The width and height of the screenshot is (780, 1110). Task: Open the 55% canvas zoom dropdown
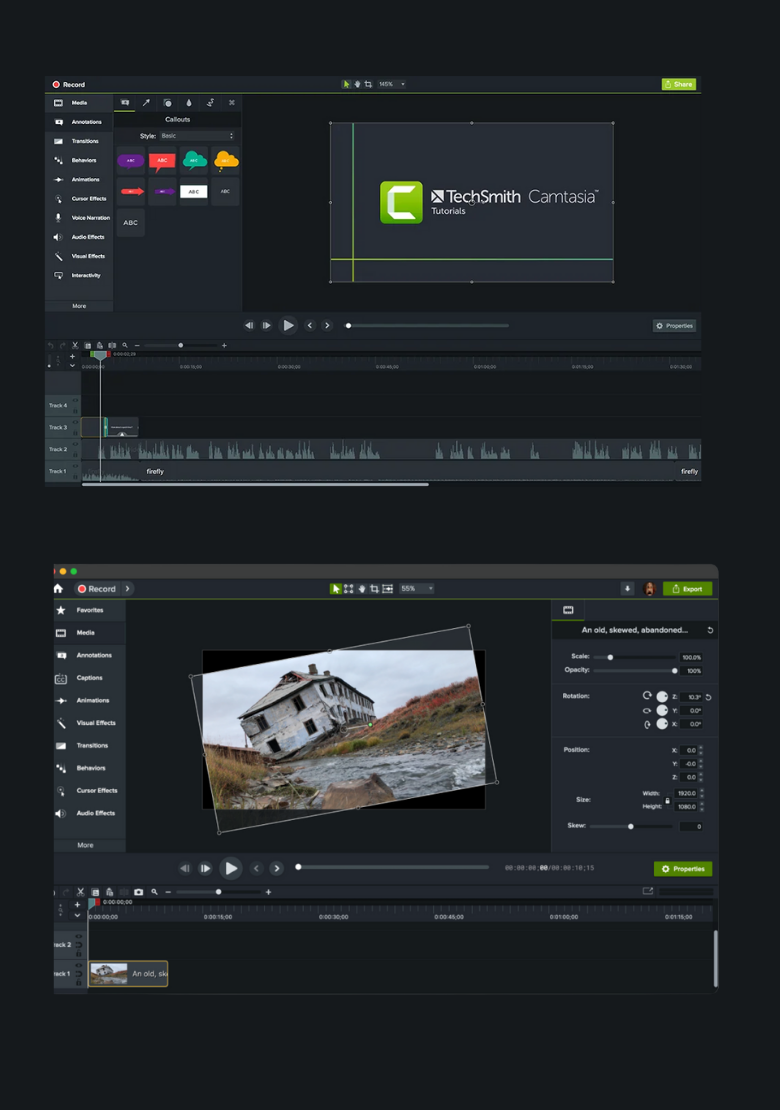416,589
